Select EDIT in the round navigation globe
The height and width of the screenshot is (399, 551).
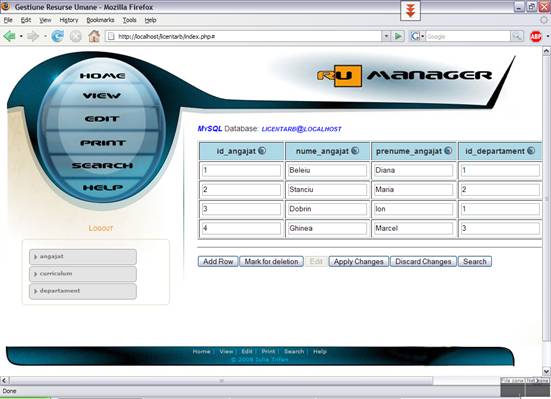point(102,119)
